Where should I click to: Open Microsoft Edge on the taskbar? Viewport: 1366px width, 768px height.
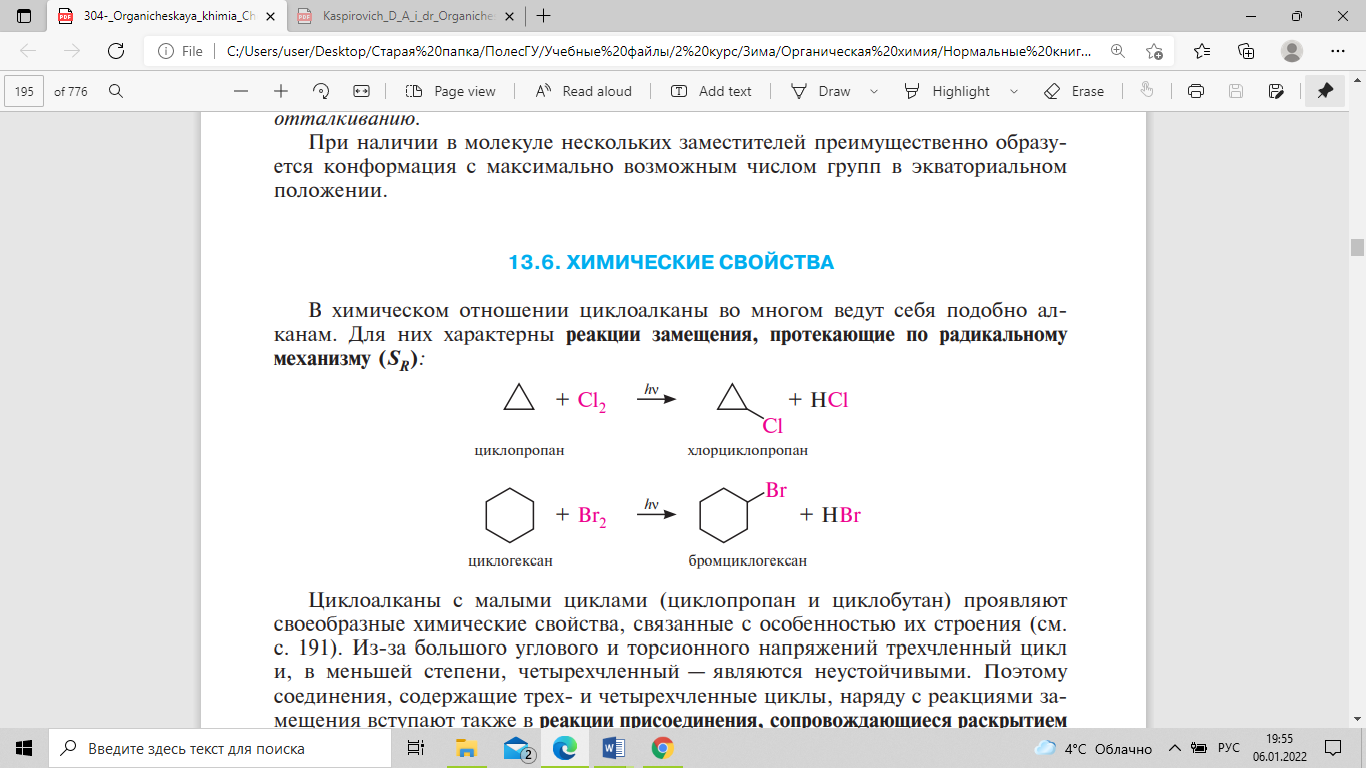[x=564, y=748]
